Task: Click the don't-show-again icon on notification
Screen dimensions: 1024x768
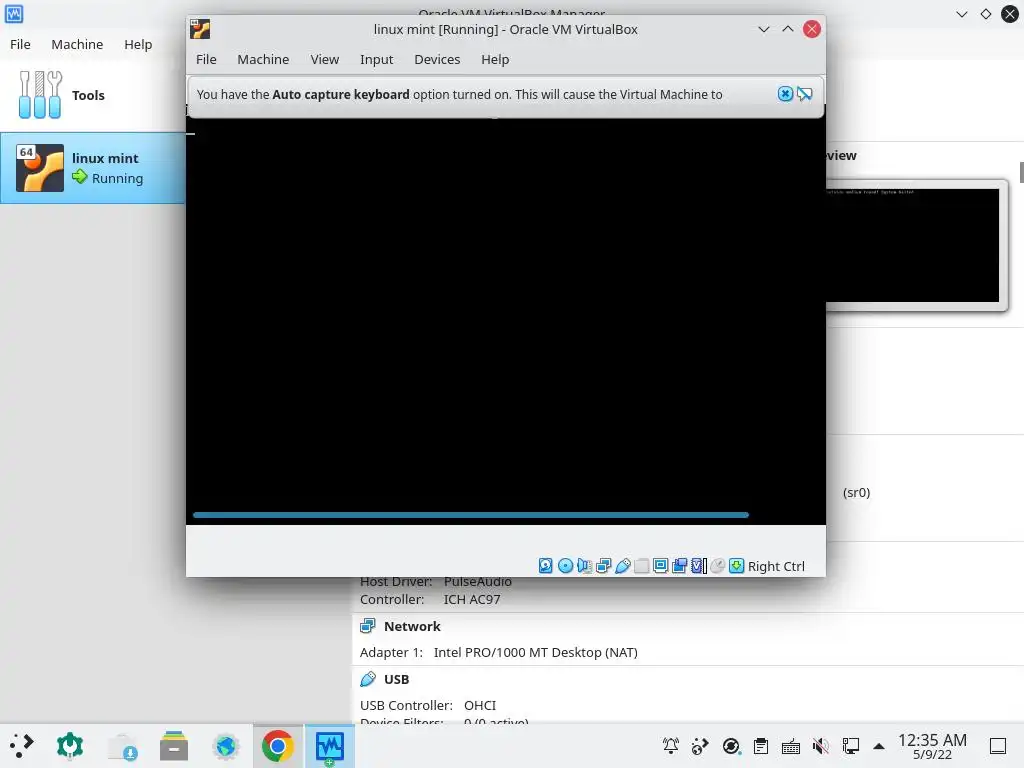Action: tap(805, 94)
